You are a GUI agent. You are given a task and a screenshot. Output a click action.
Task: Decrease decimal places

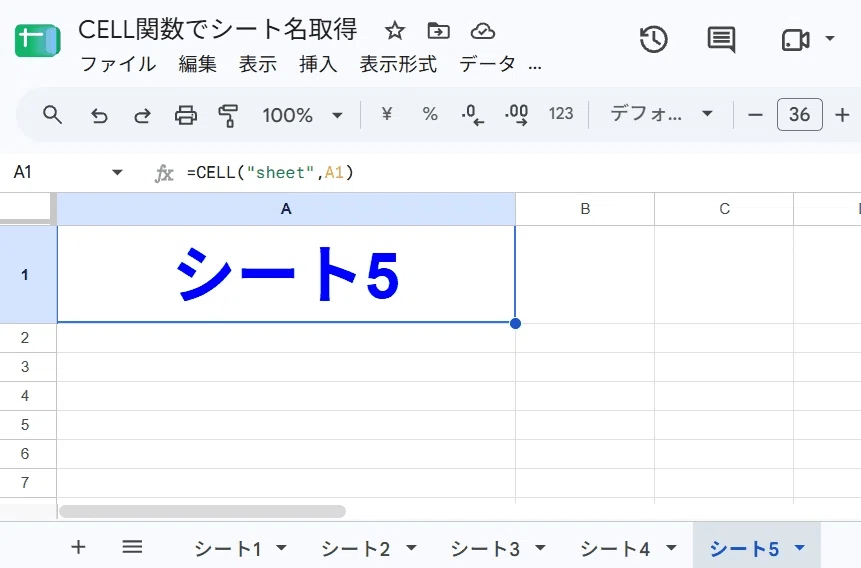(472, 115)
